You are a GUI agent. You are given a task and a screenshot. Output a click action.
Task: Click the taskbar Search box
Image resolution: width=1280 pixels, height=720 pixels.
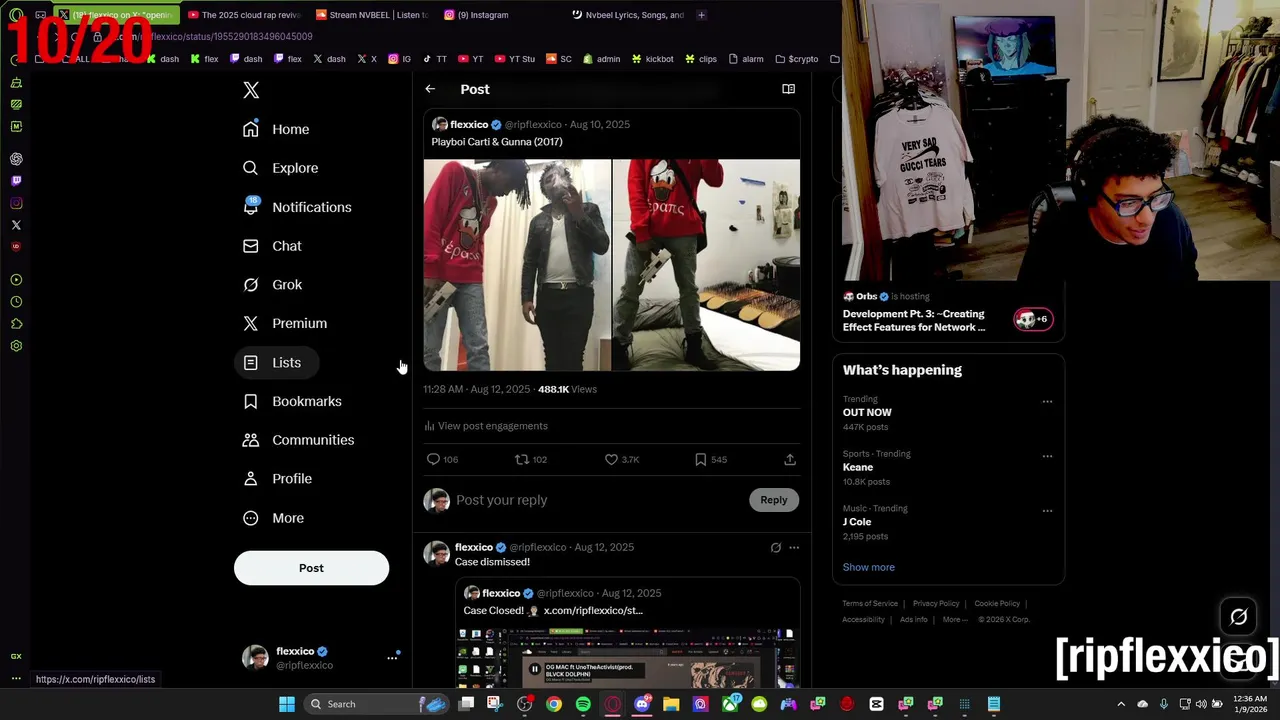376,704
